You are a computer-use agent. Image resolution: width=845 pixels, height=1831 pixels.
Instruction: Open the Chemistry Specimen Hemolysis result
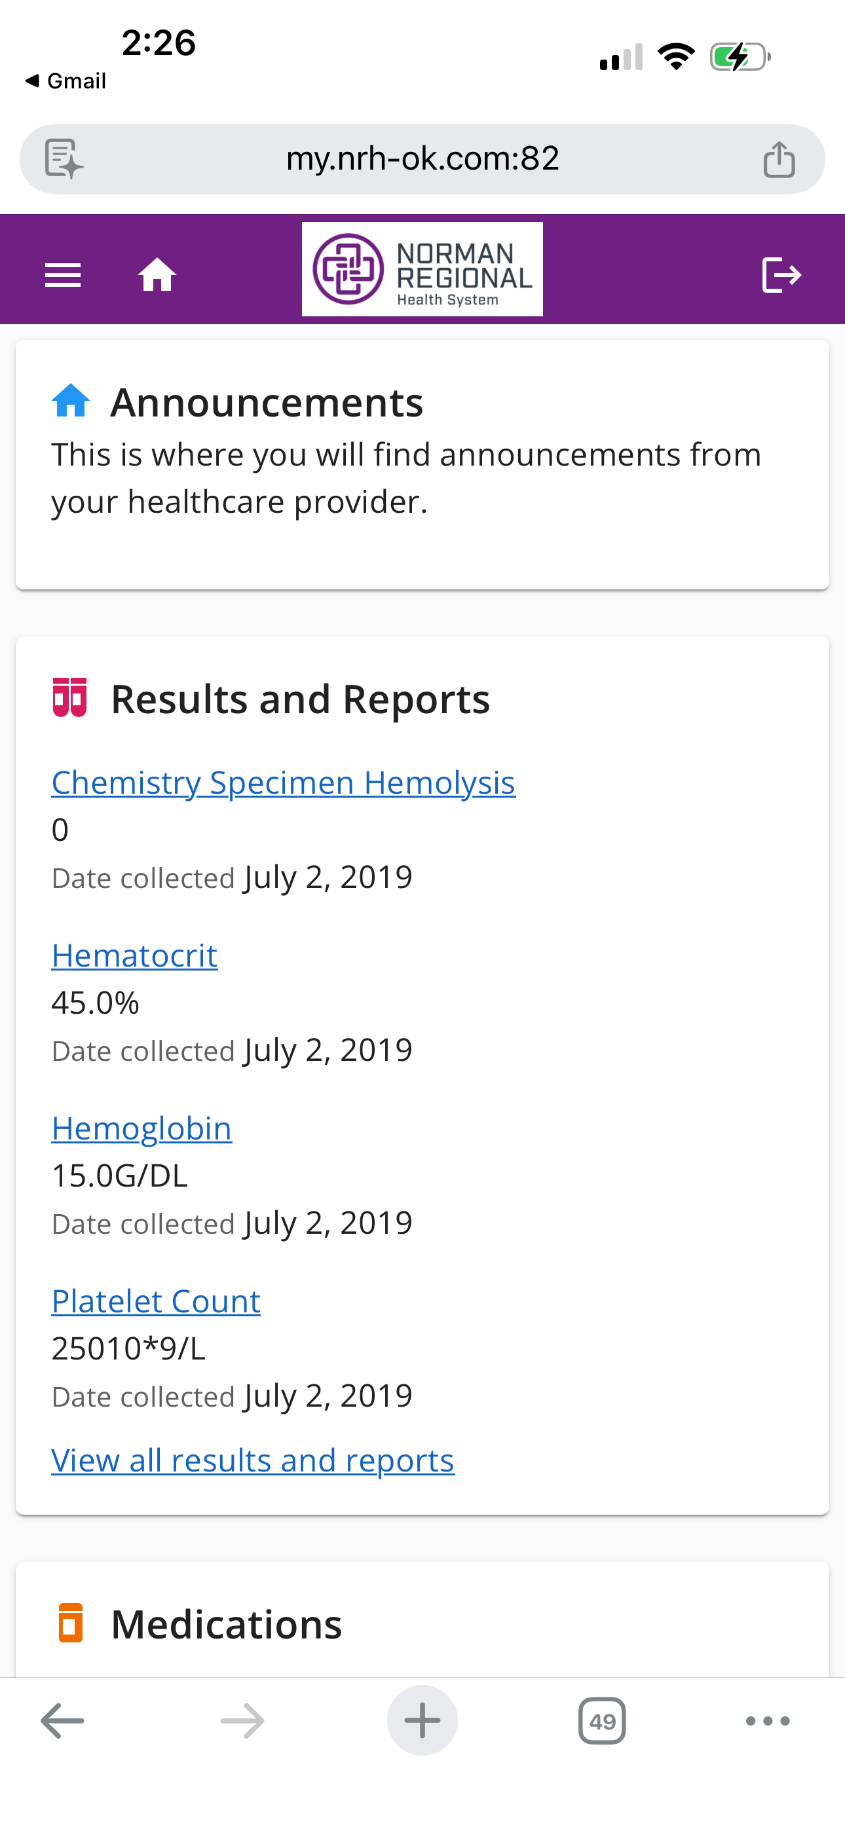coord(283,782)
